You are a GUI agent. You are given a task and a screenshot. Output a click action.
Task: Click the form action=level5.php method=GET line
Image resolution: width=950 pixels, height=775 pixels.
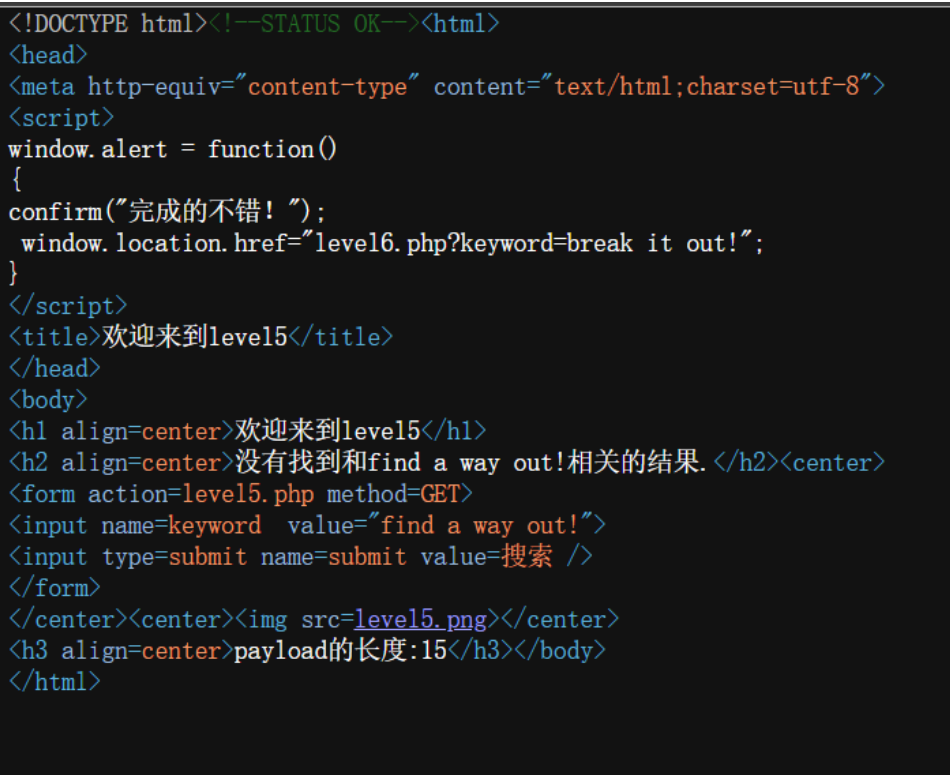[x=241, y=494]
